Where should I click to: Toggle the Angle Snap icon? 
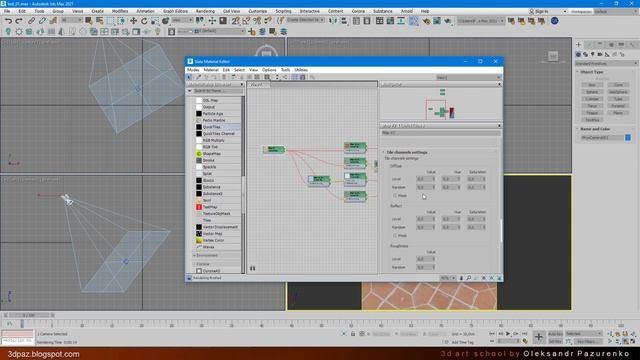point(247,20)
